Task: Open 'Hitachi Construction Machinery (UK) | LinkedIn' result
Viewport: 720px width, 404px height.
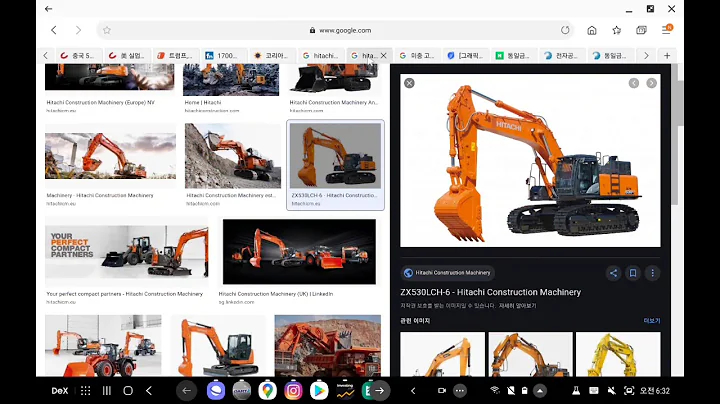Action: click(x=299, y=252)
